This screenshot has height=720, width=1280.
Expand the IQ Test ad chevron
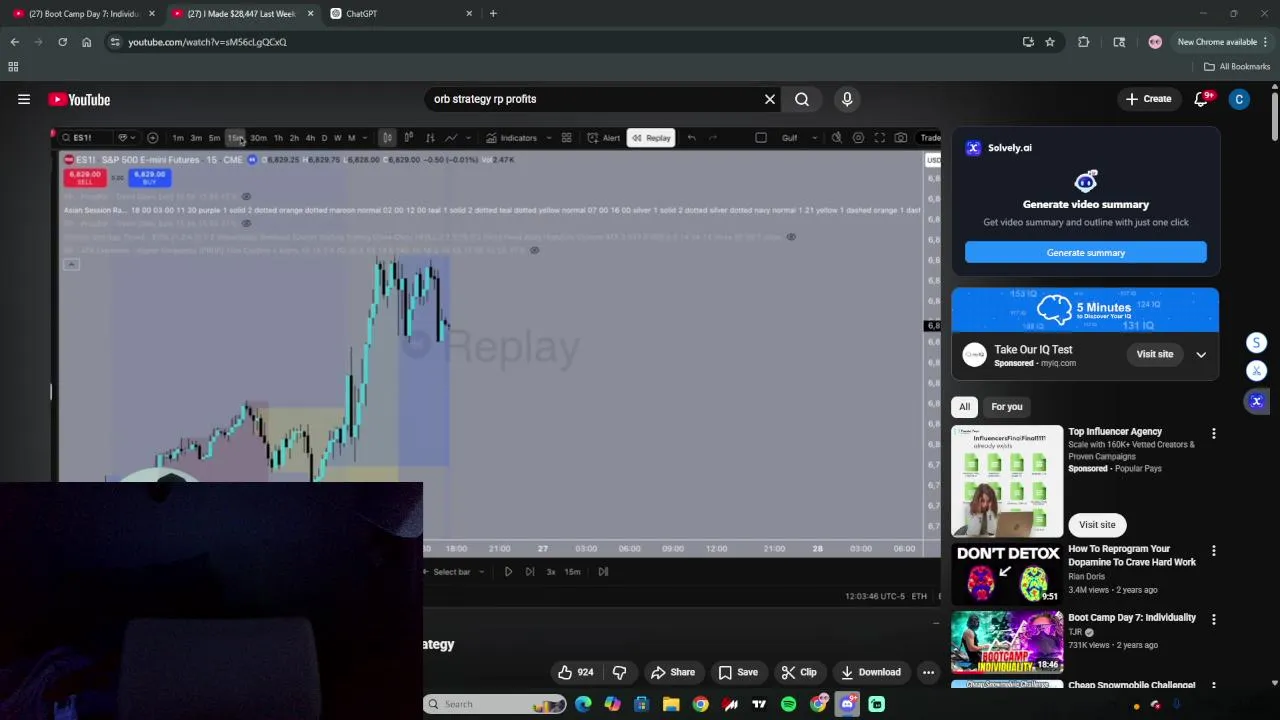(1201, 355)
